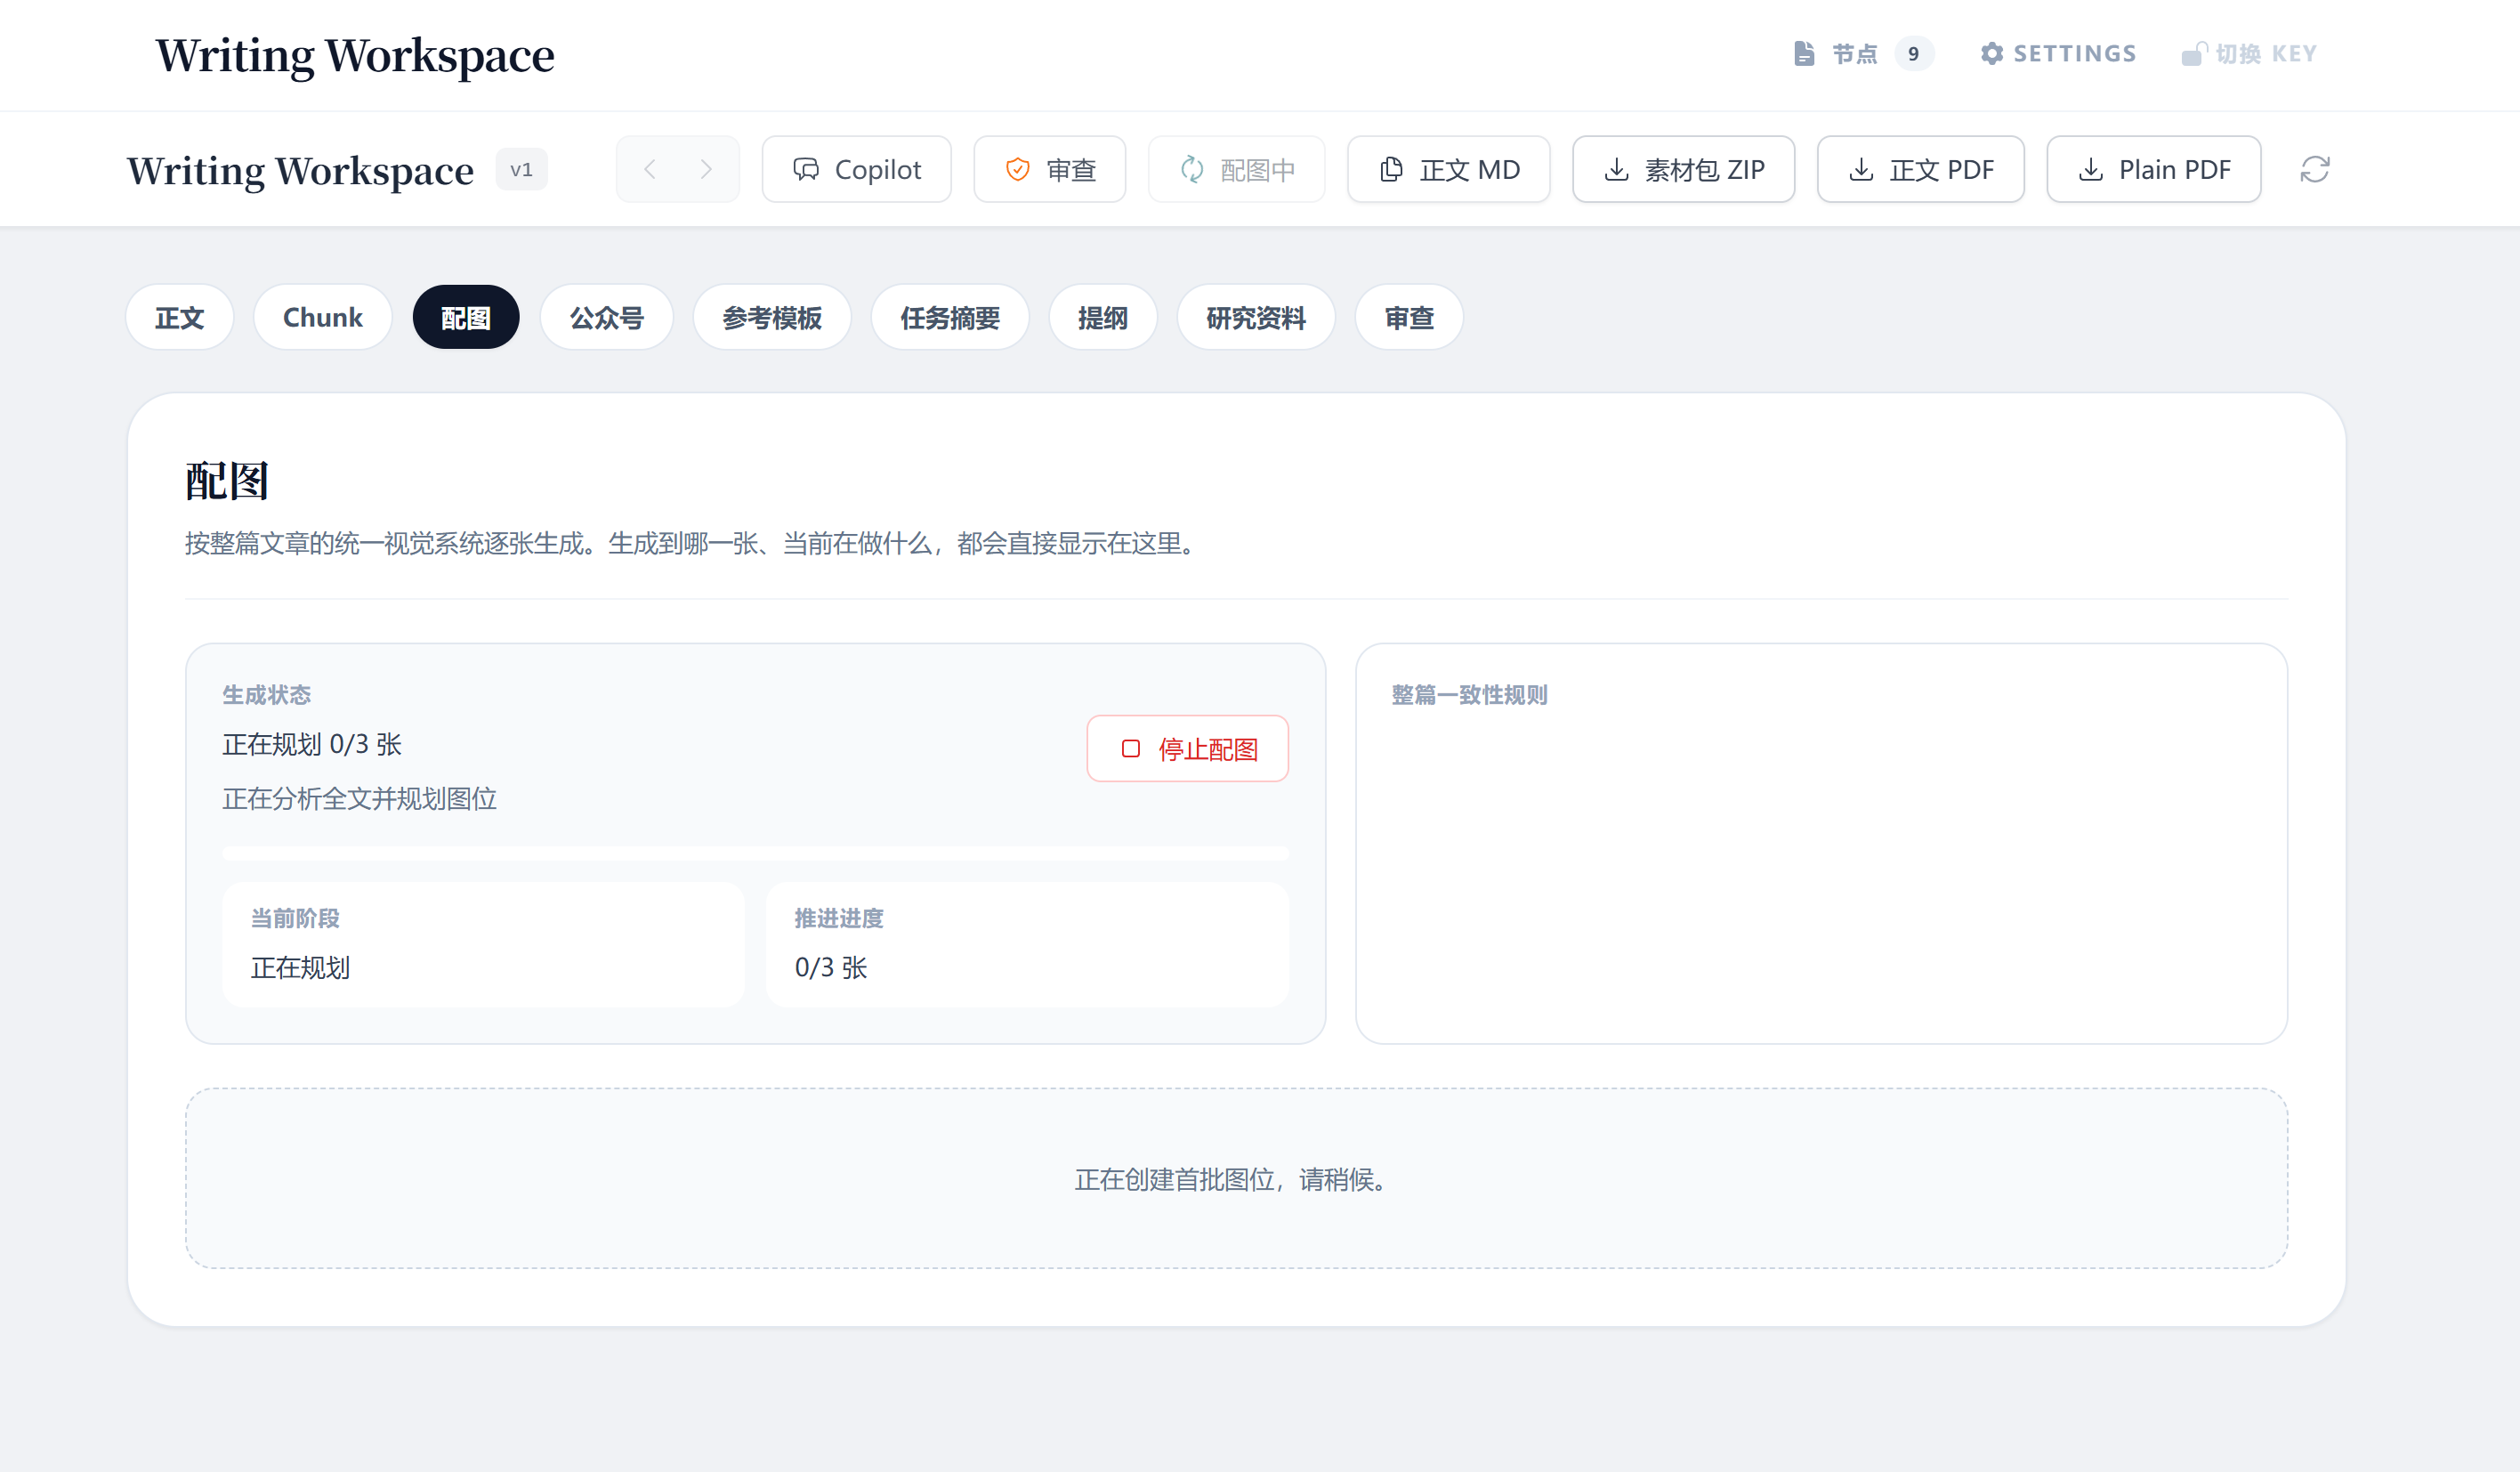Click the generation progress bar
Viewport: 2520px width, 1472px height.
click(x=755, y=853)
